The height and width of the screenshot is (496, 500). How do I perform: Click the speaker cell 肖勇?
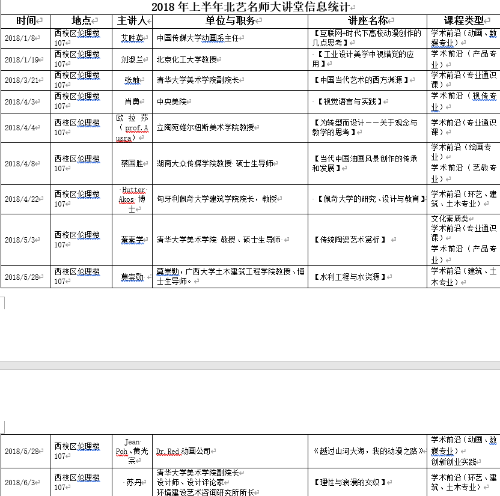click(132, 102)
